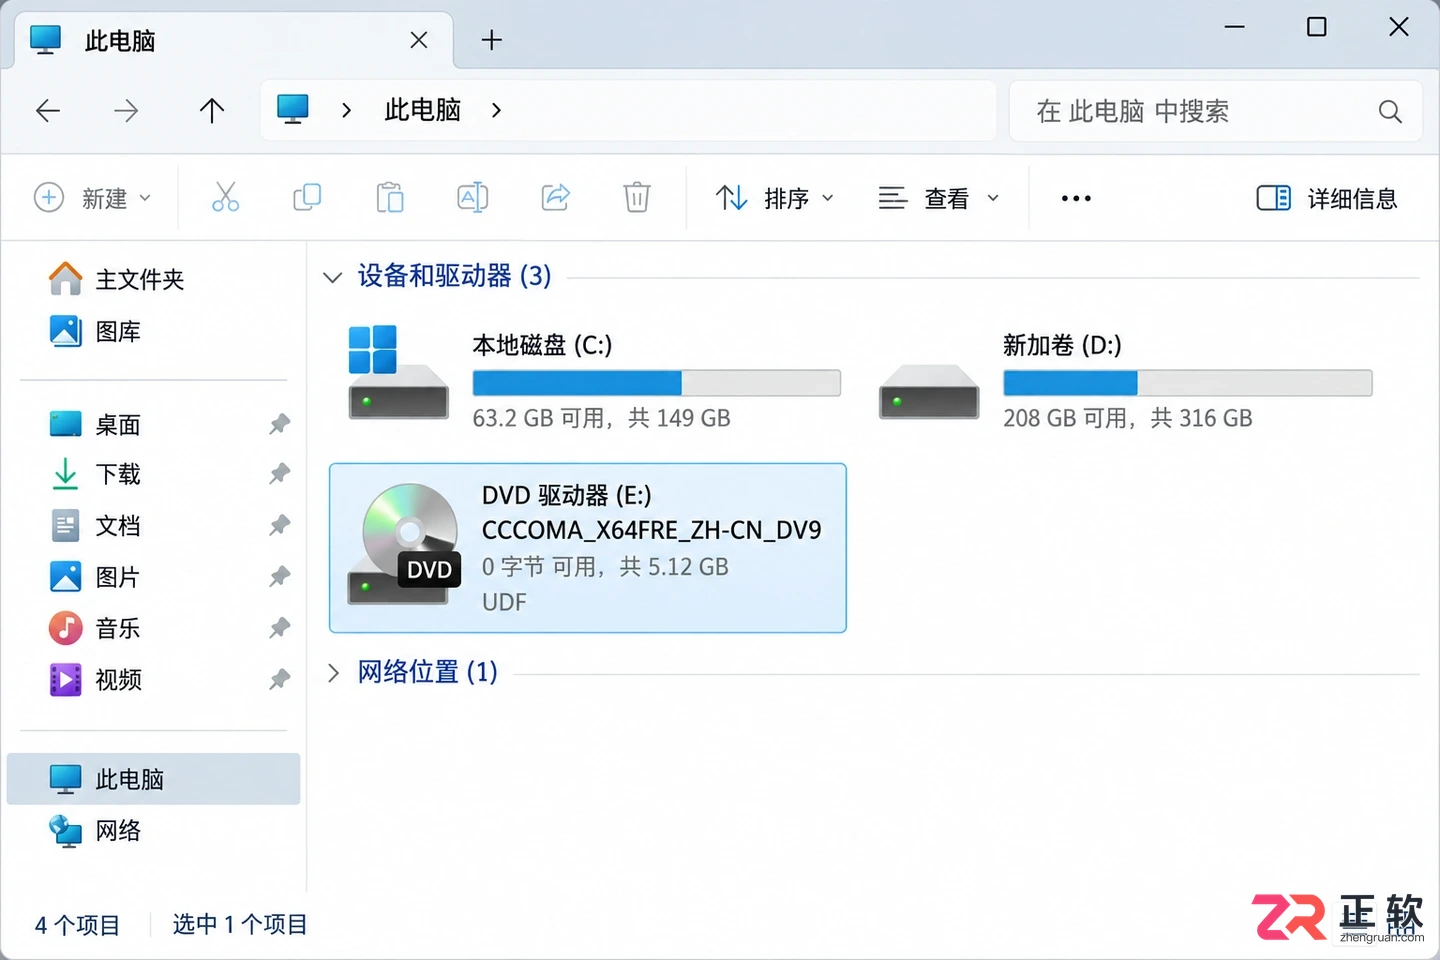Click chevron before 此电脑 in address bar
Viewport: 1440px width, 960px height.
[346, 110]
